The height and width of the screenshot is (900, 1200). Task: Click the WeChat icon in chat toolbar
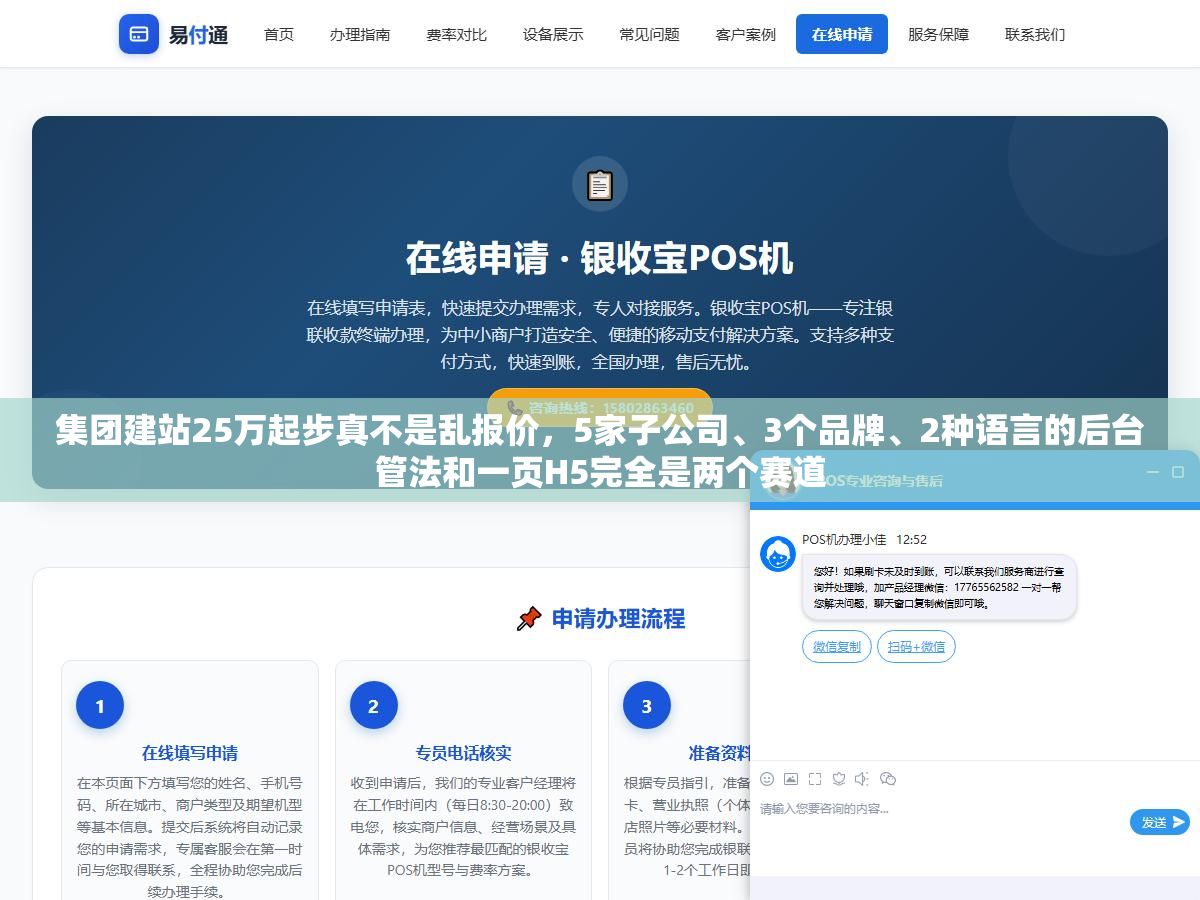(x=887, y=779)
